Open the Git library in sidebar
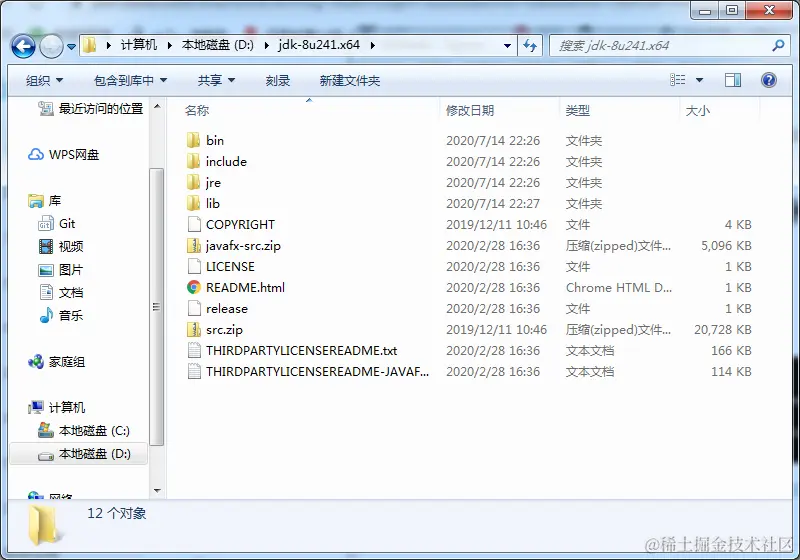 pyautogui.click(x=57, y=224)
